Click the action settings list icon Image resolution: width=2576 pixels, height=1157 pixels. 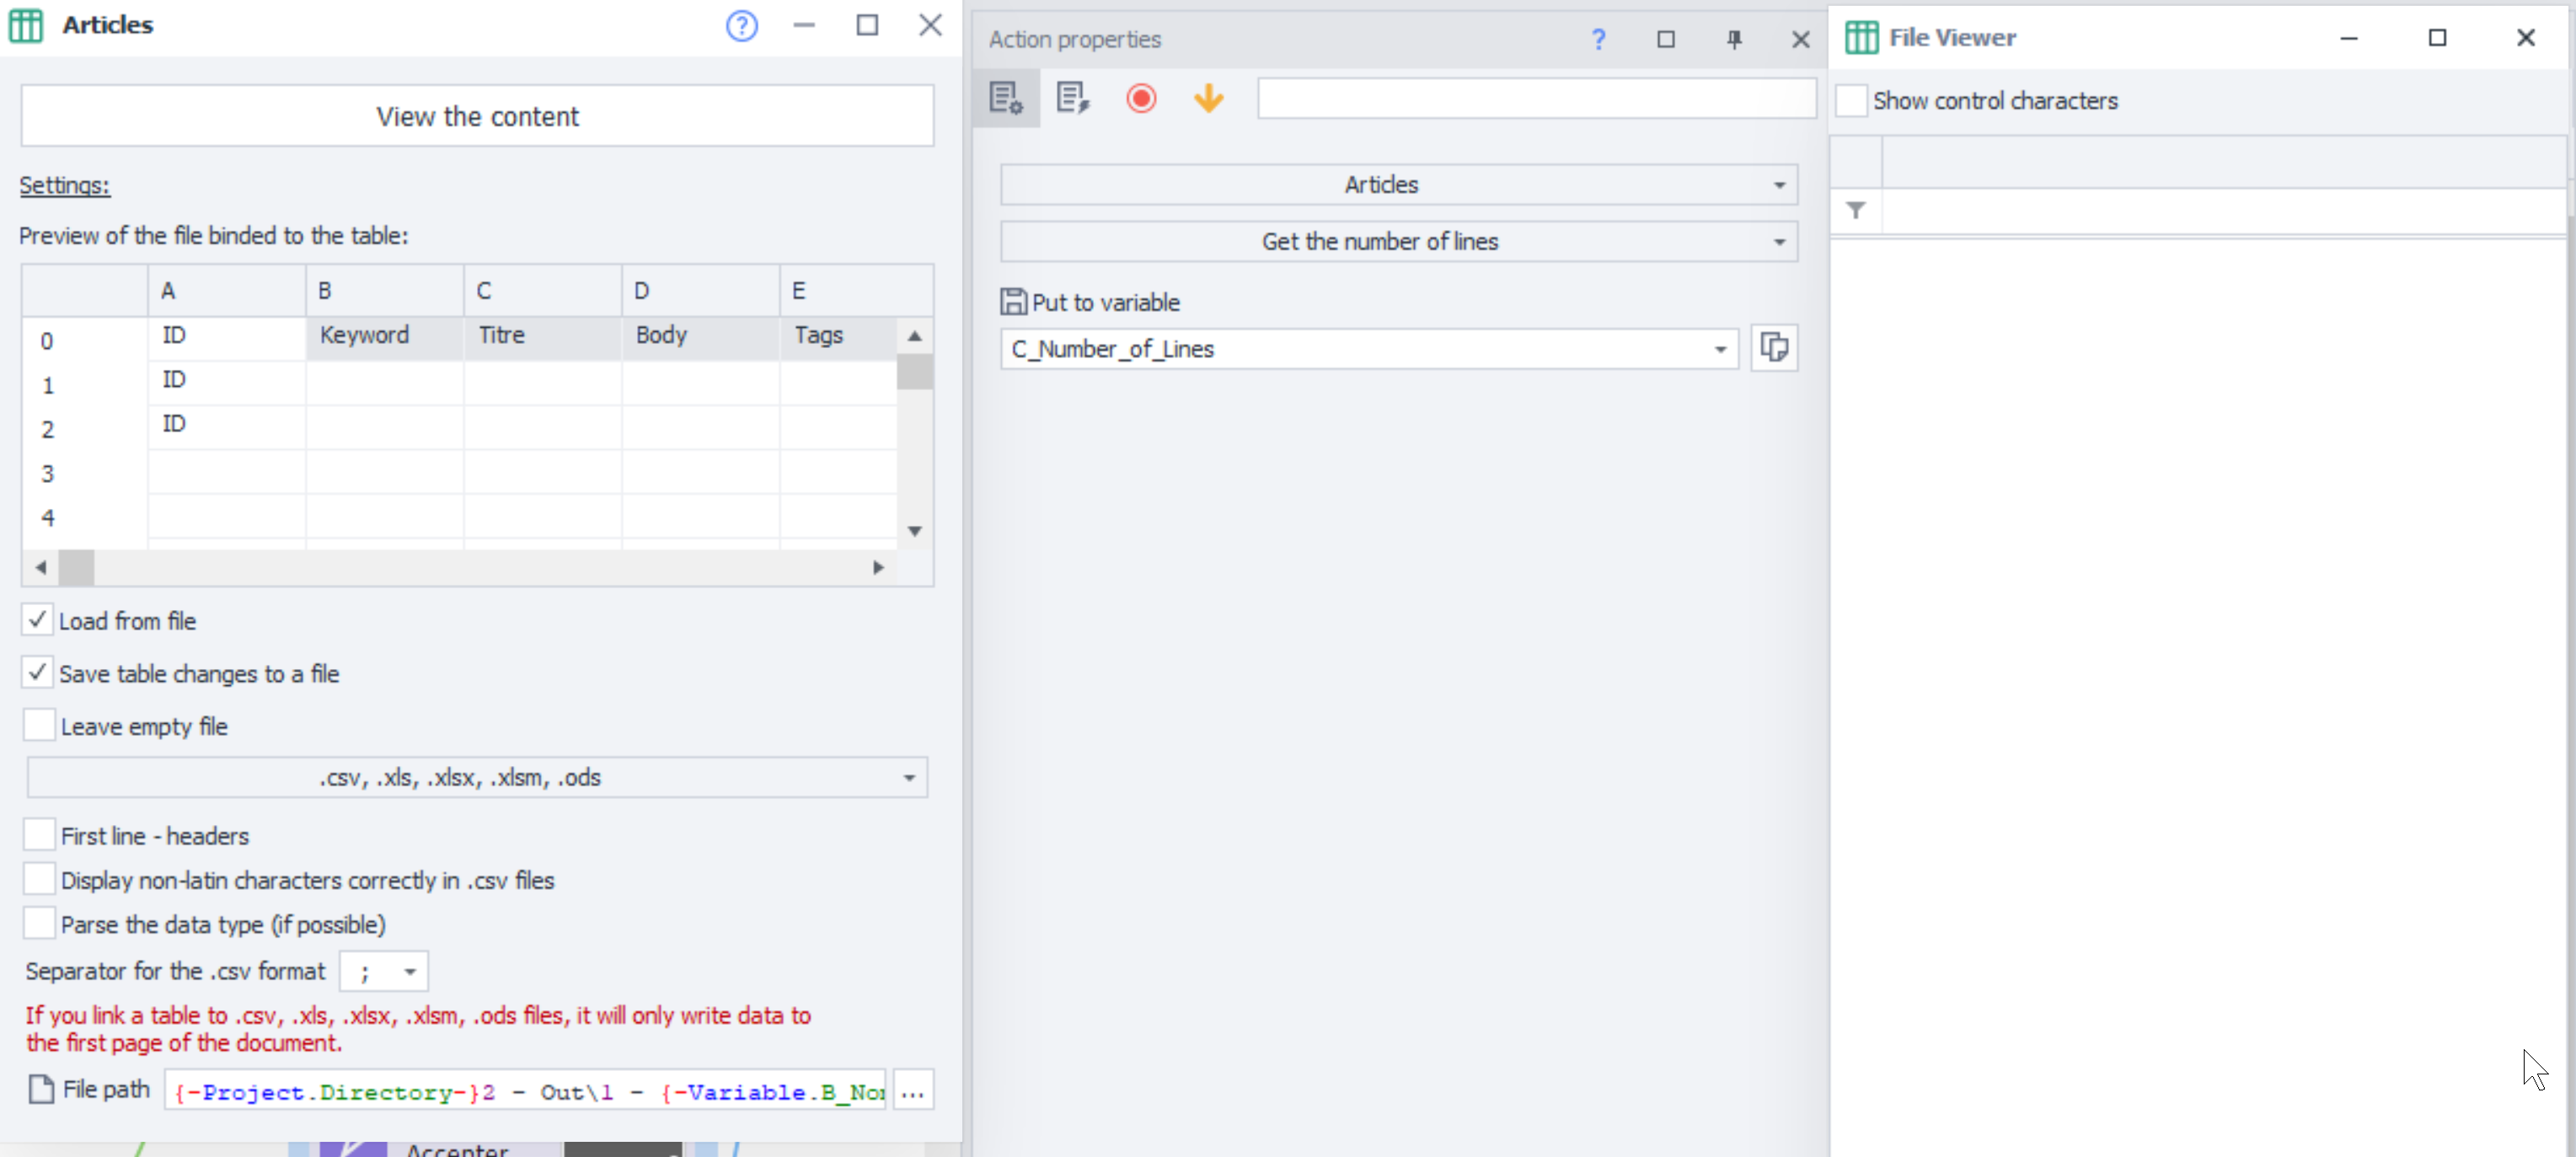point(1005,98)
